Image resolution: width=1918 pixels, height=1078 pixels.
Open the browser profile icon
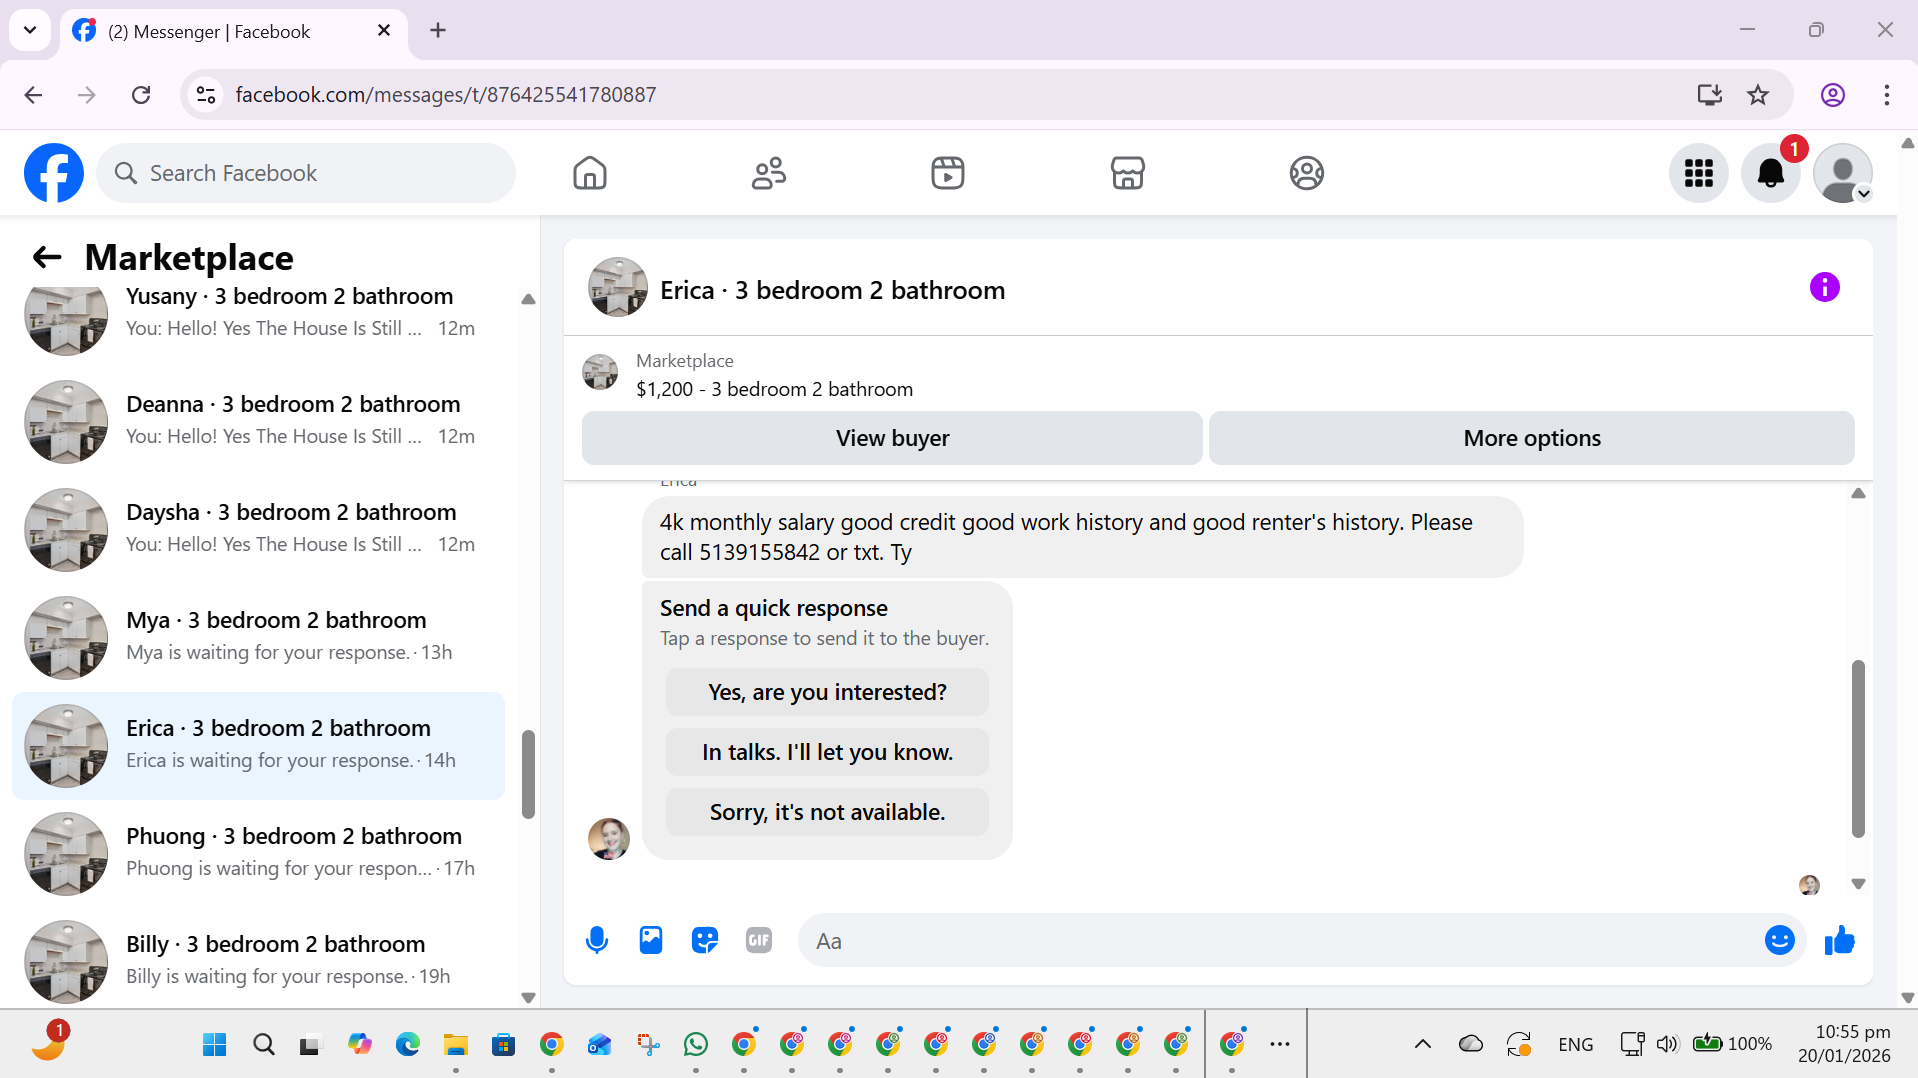(x=1832, y=94)
